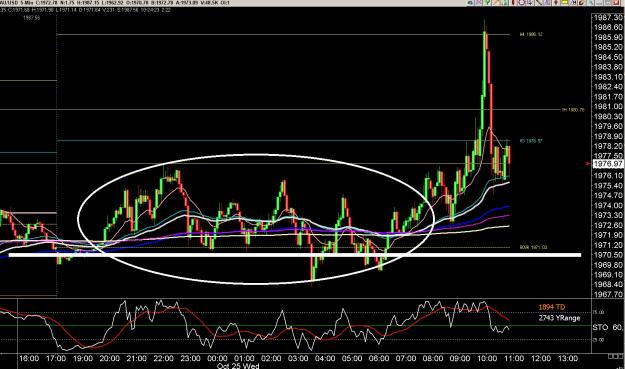Viewport: 625px width, 369px height.
Task: Click the 1975.40 price axis label
Action: coord(608,186)
